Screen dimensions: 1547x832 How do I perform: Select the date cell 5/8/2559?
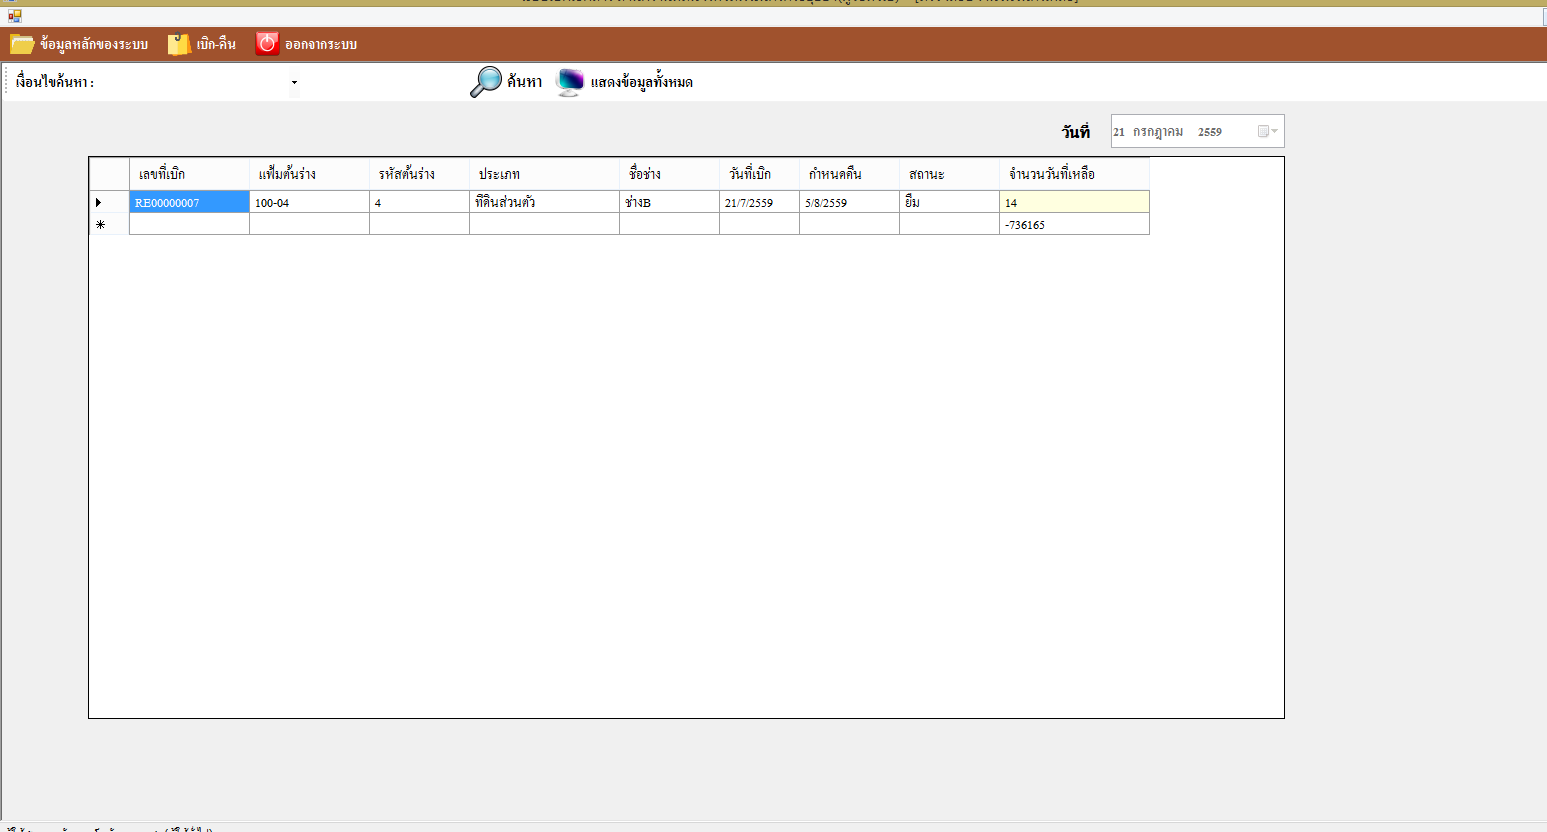849,202
